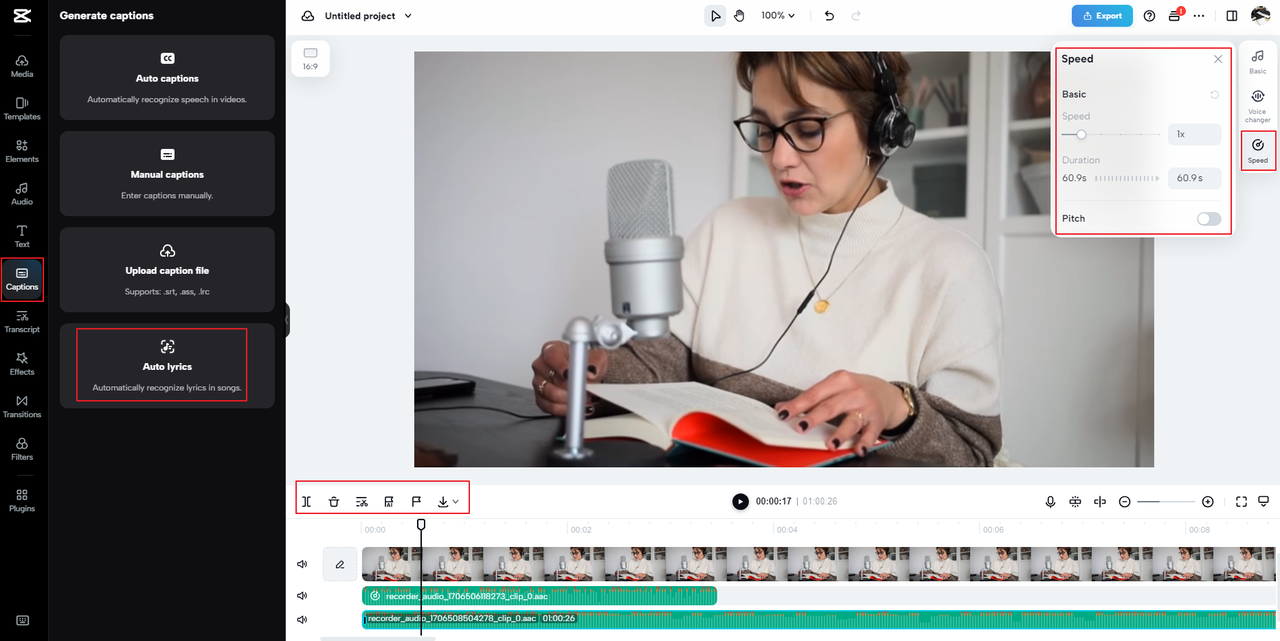Open the Basic audio tab on right
The height and width of the screenshot is (641, 1280).
[x=1258, y=62]
